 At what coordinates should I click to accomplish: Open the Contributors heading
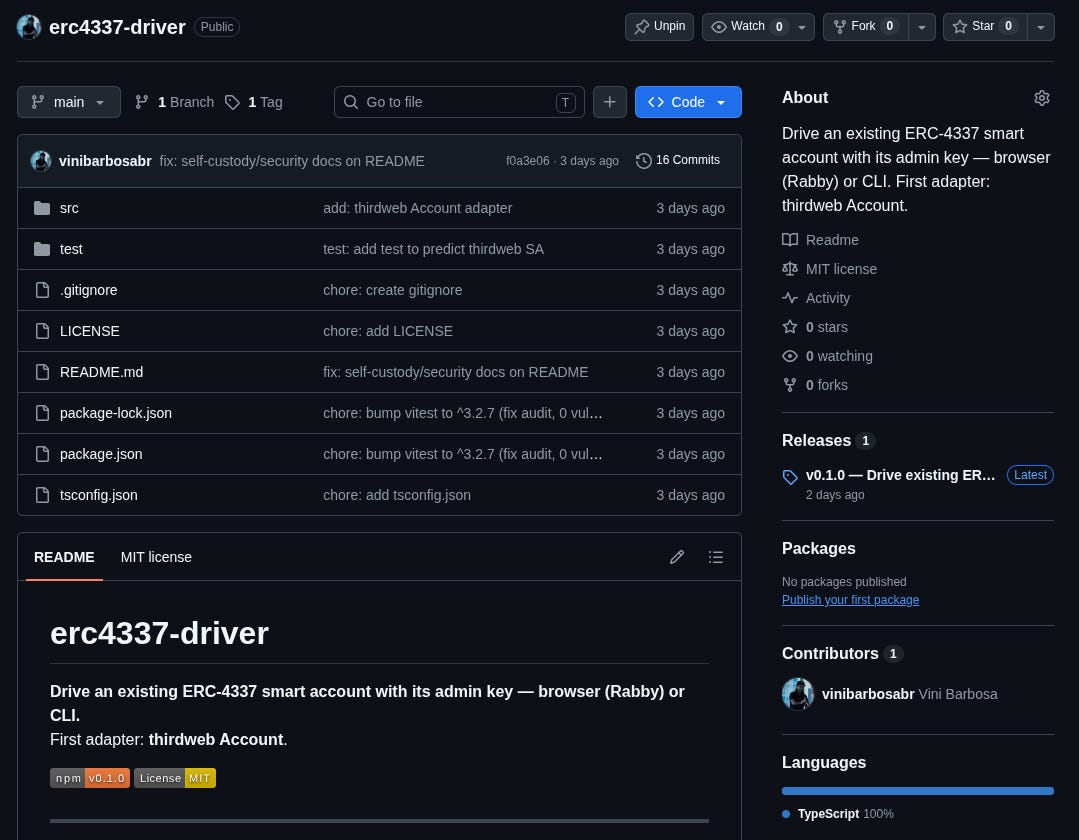tap(830, 654)
